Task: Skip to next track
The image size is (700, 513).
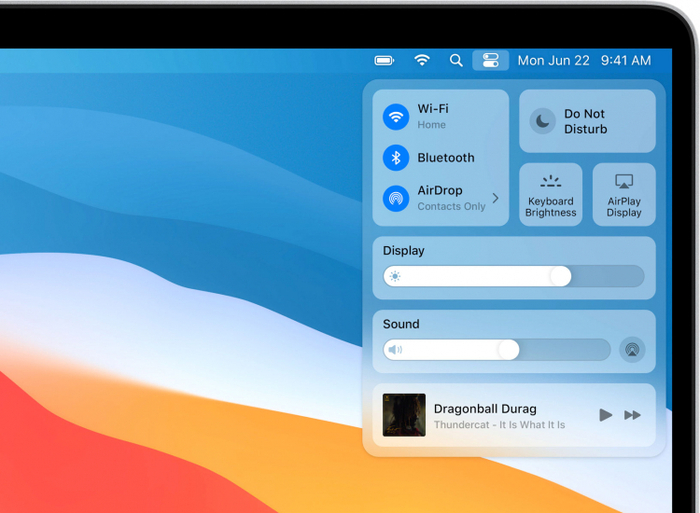Action: (633, 415)
